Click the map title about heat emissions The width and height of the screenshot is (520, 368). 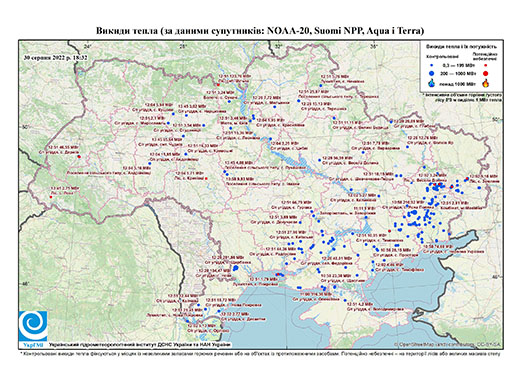coord(260,31)
